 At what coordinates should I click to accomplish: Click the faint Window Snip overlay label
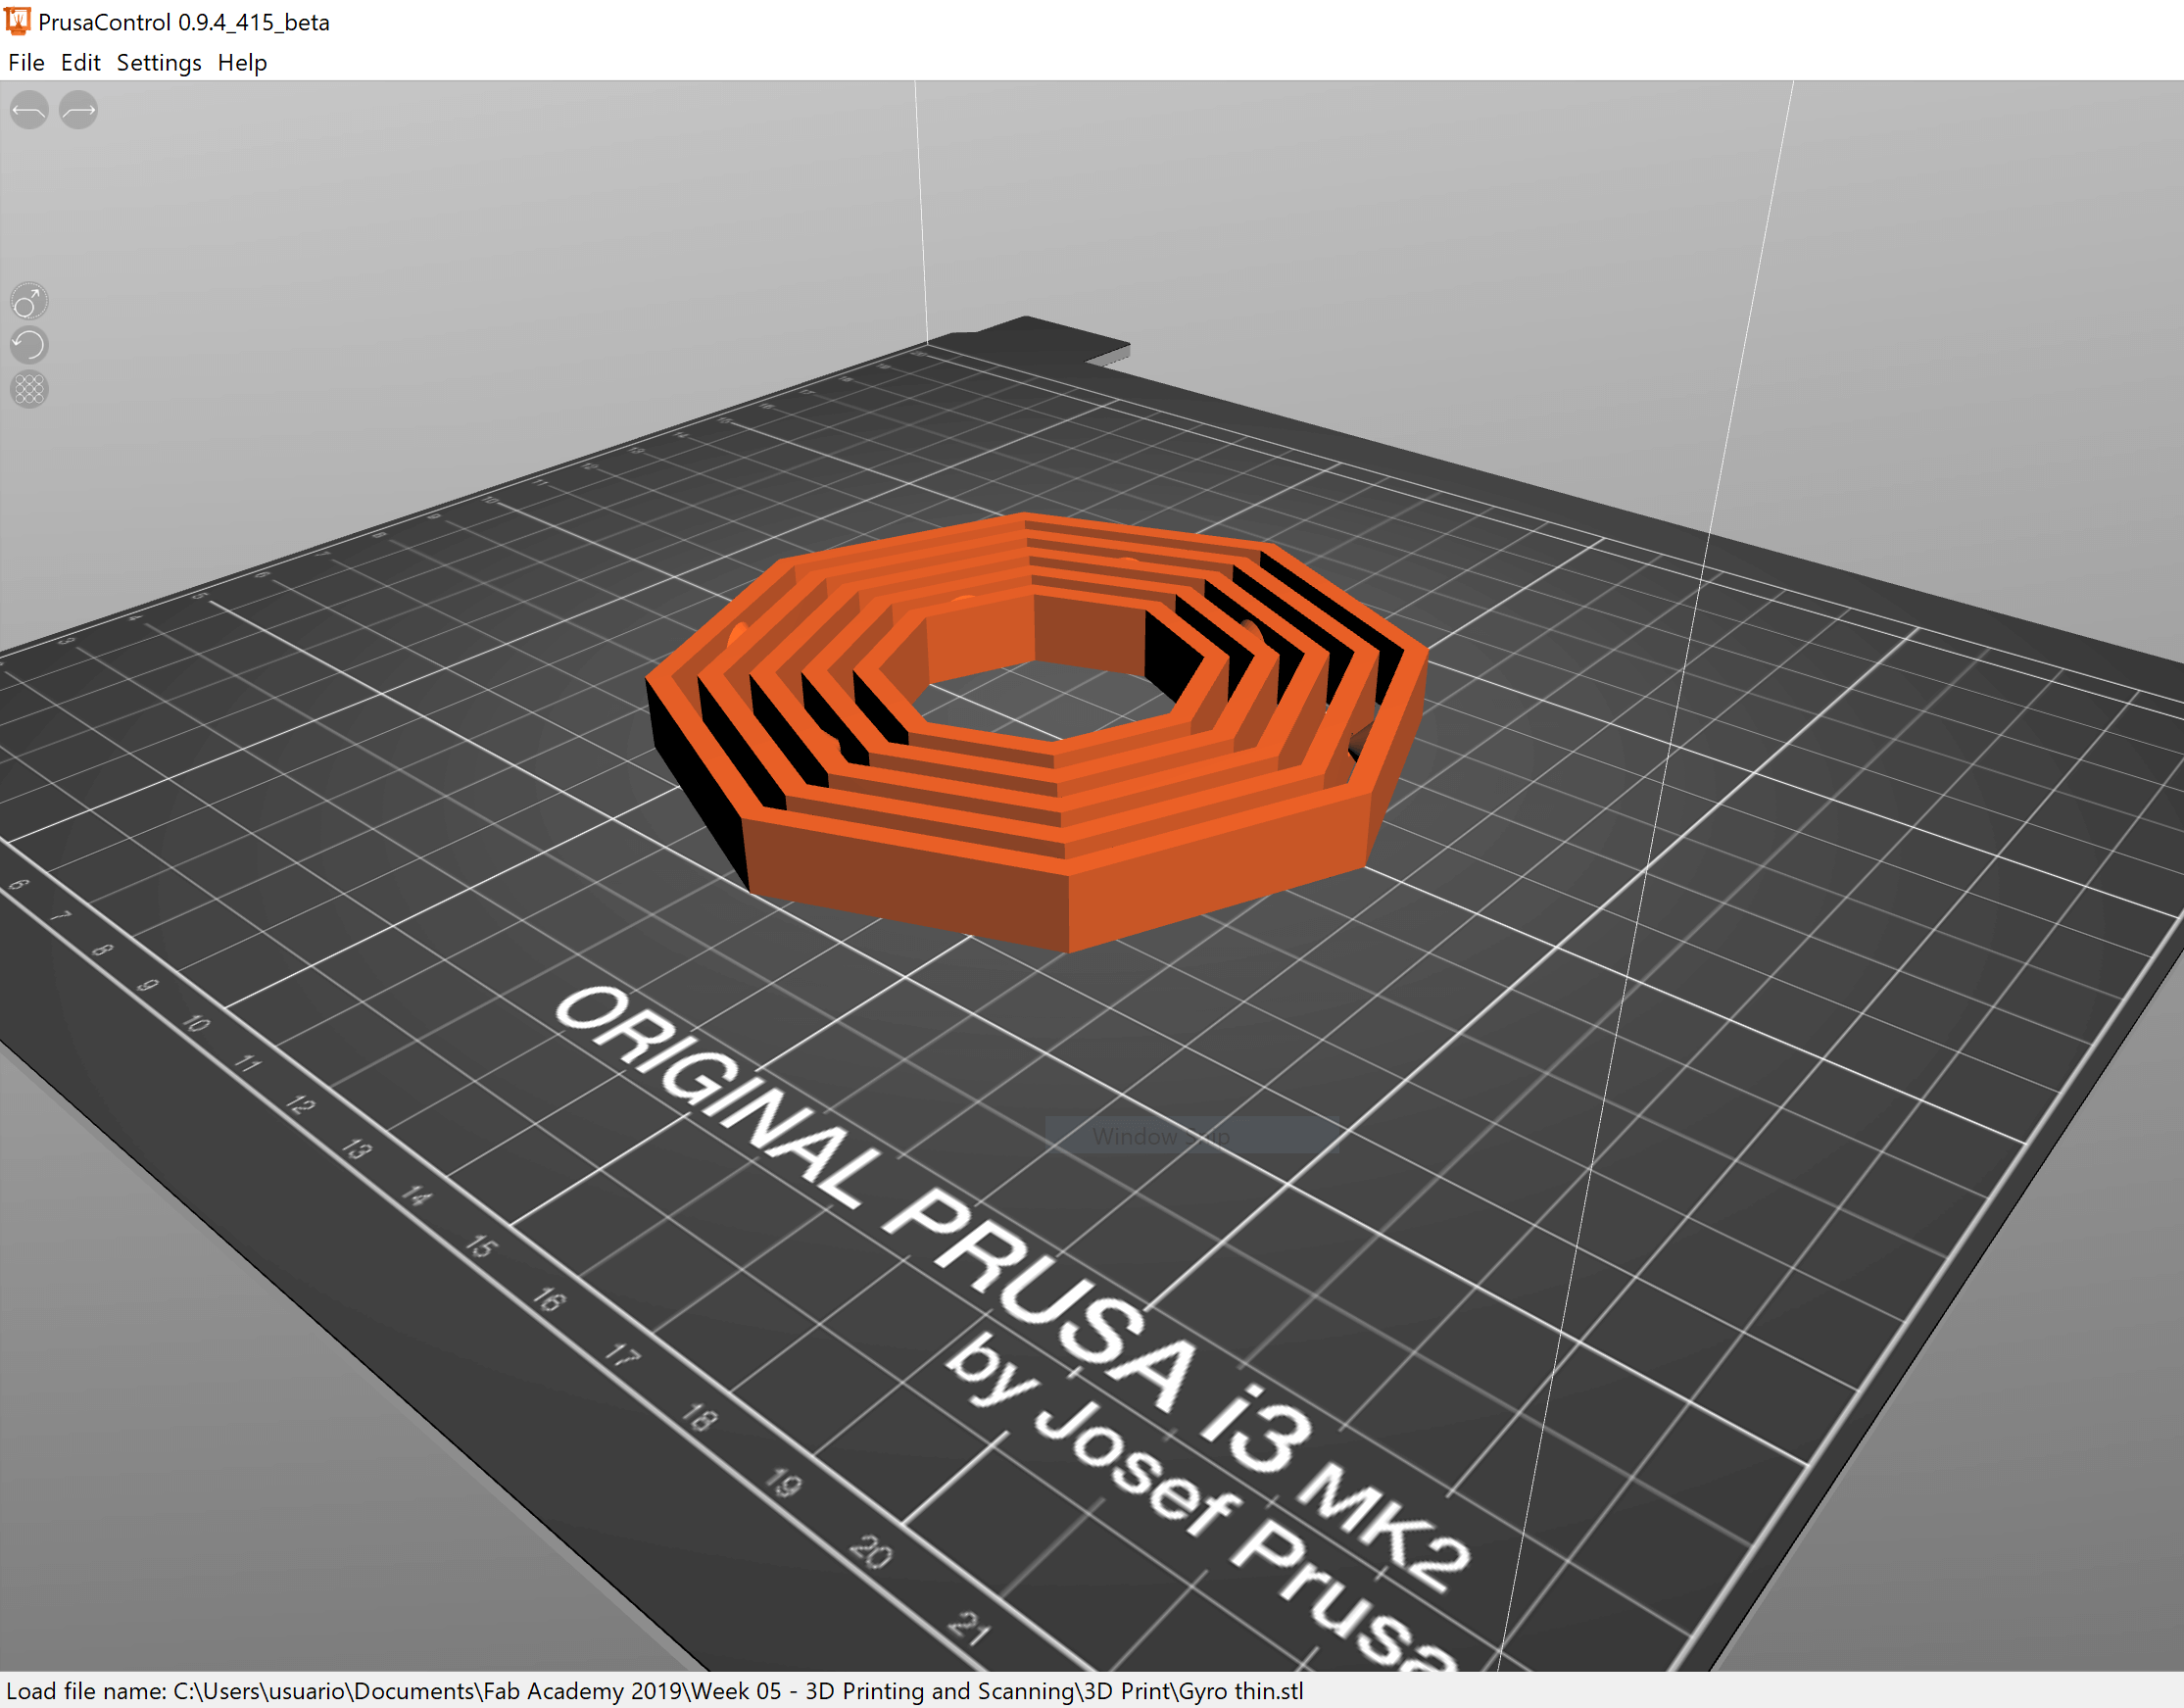[x=1160, y=1136]
